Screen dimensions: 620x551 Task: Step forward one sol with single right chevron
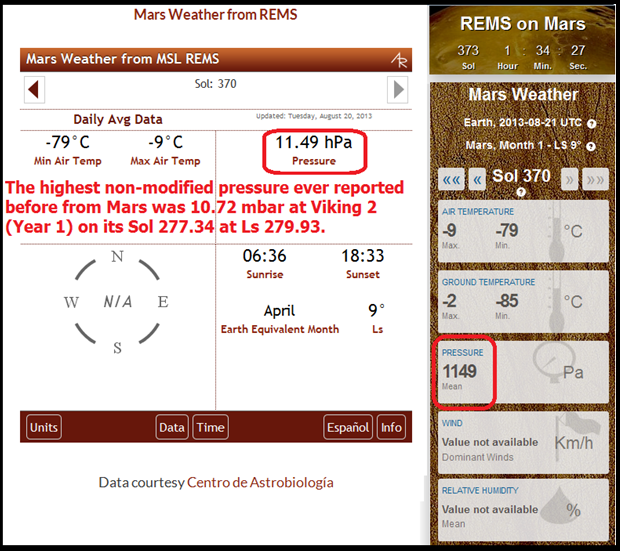pos(569,180)
